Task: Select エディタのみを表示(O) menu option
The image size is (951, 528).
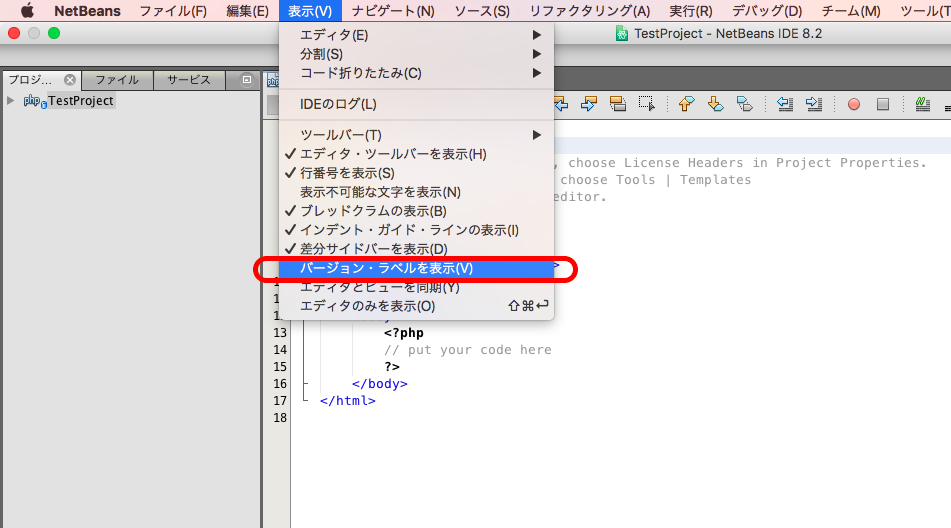Action: (417, 306)
